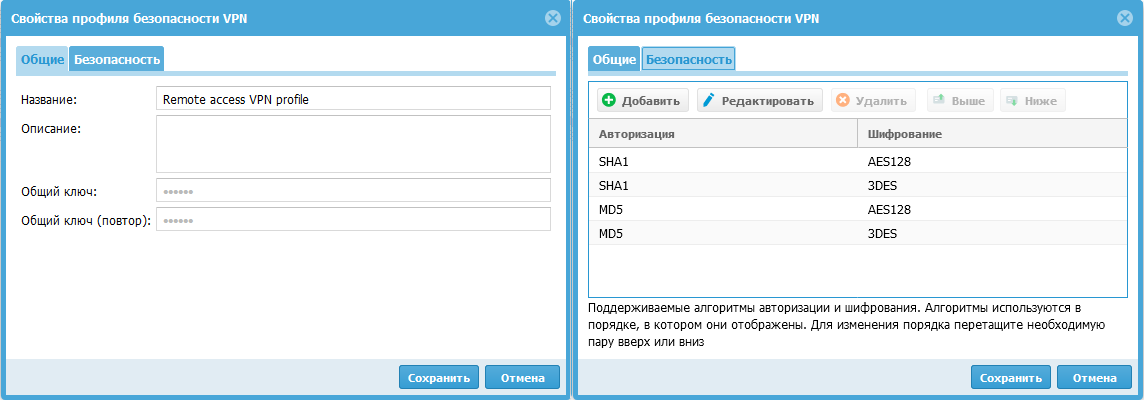The height and width of the screenshot is (400, 1144).
Task: Click the green plus Добавить button
Action: [642, 101]
